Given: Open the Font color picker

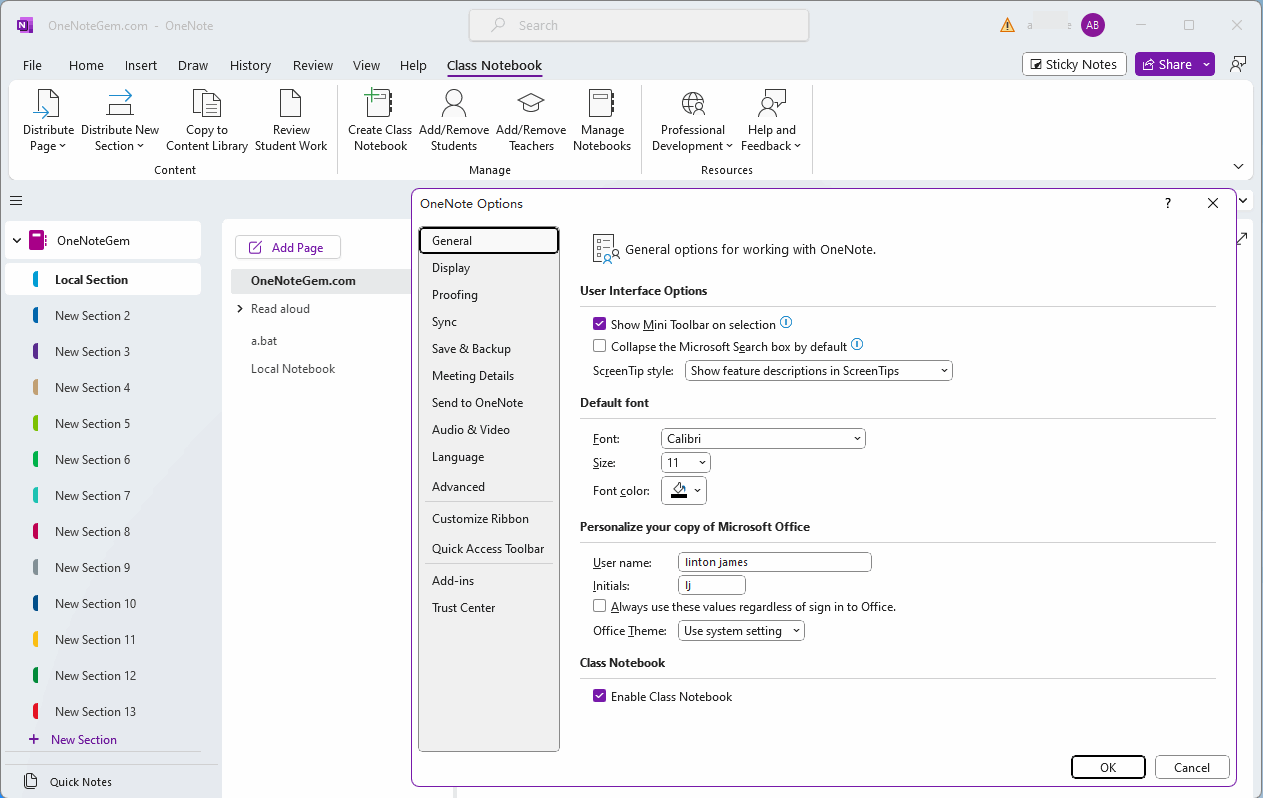Looking at the screenshot, I should (684, 490).
